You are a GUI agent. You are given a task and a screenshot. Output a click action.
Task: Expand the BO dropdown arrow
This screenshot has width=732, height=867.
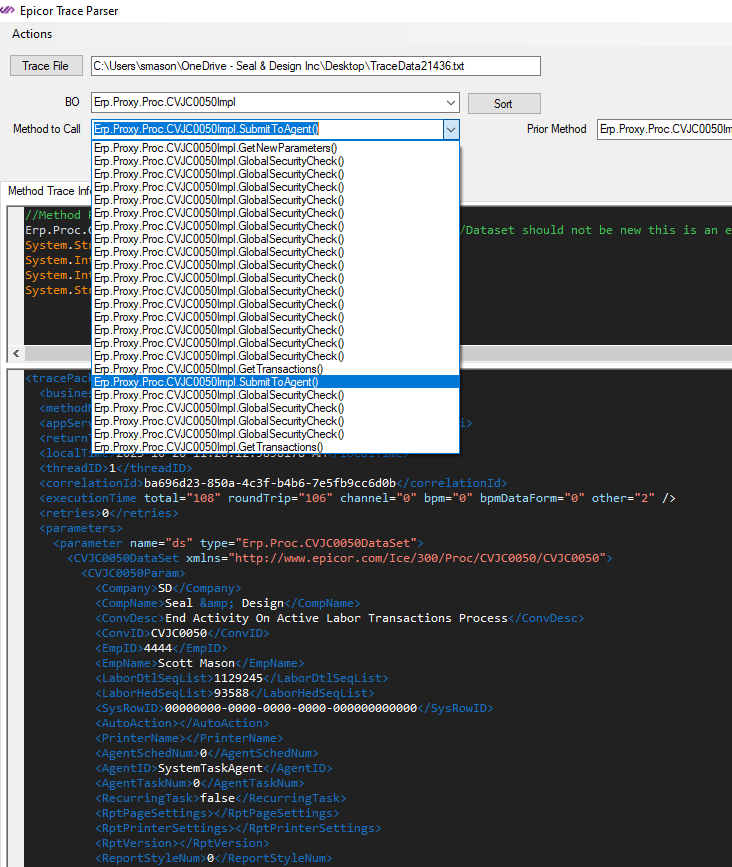450,103
